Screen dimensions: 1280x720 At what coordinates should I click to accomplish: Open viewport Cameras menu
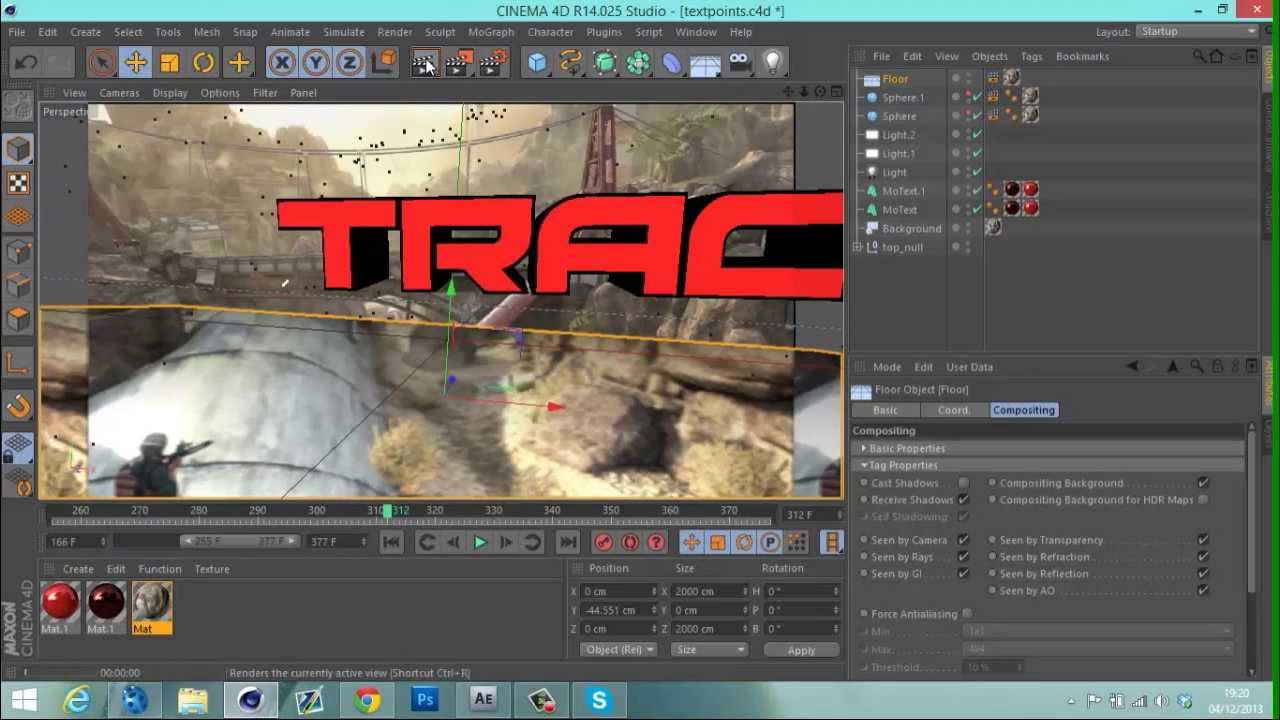119,93
